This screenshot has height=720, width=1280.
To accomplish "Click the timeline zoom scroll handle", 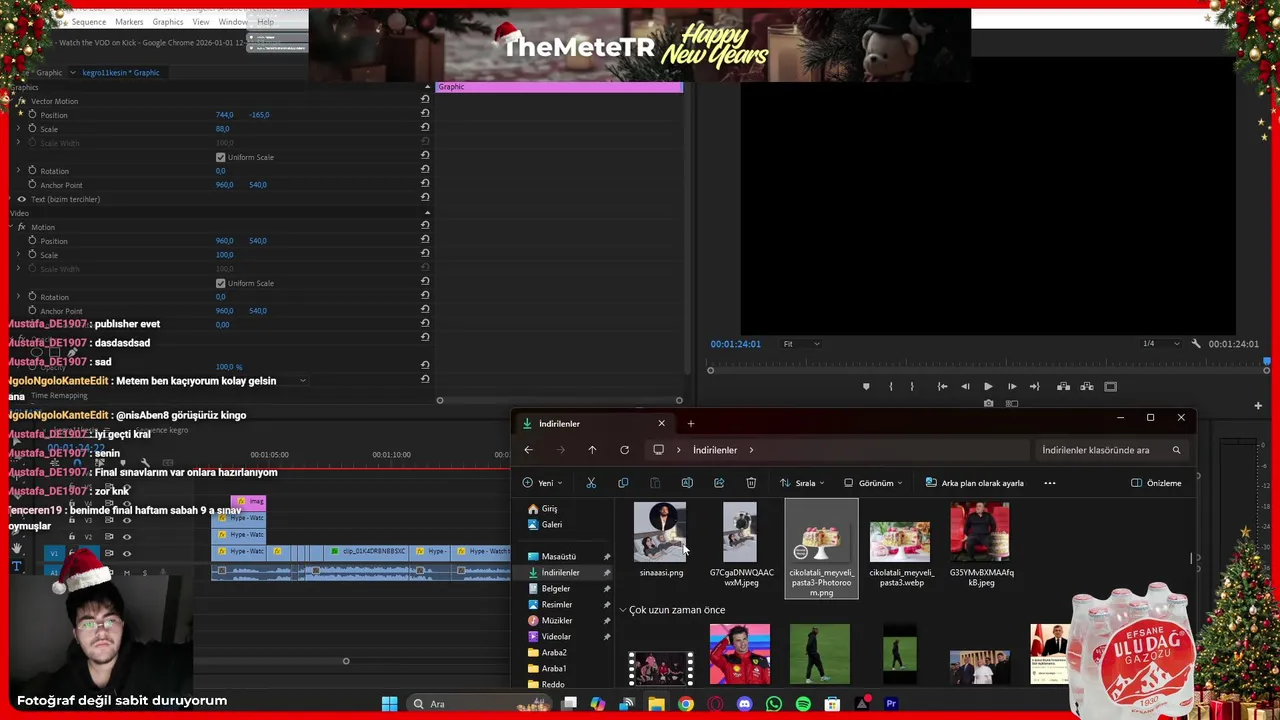I will [x=346, y=660].
